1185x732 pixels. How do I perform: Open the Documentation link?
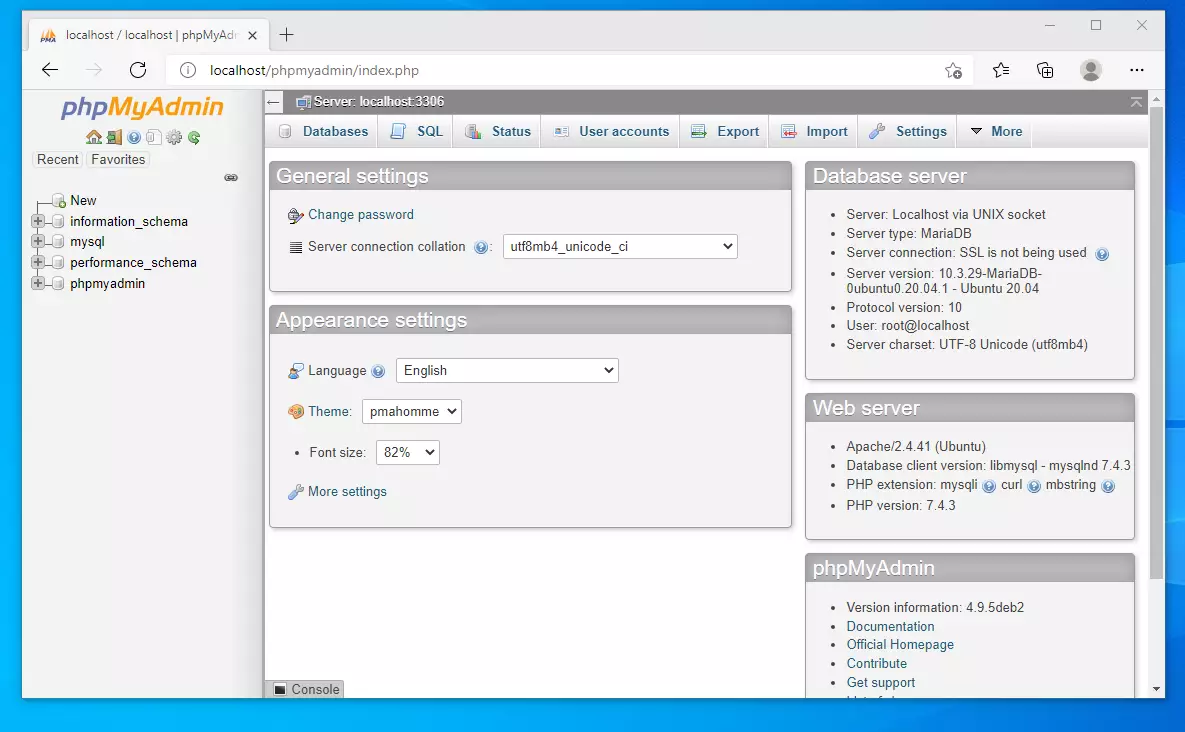890,626
